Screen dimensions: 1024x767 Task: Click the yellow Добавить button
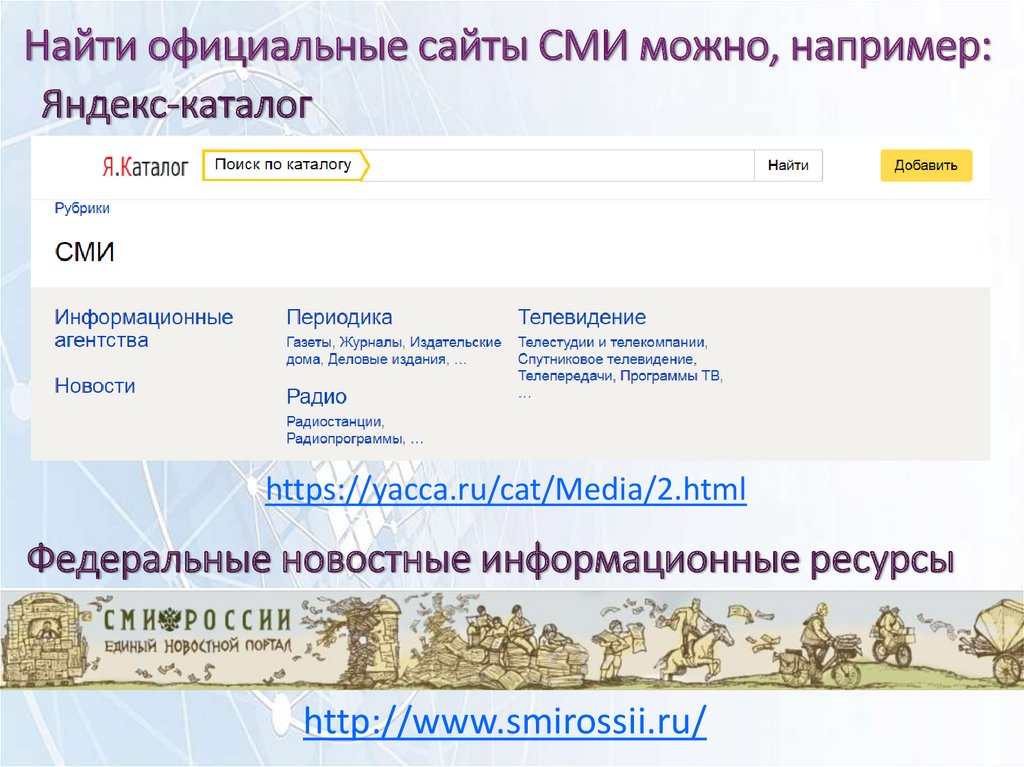[925, 166]
